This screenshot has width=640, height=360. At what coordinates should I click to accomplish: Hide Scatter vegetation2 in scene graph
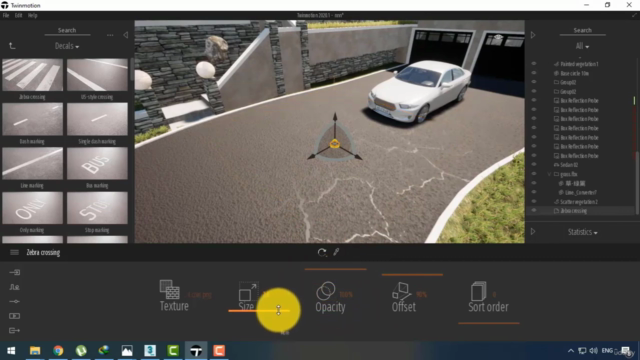(534, 202)
